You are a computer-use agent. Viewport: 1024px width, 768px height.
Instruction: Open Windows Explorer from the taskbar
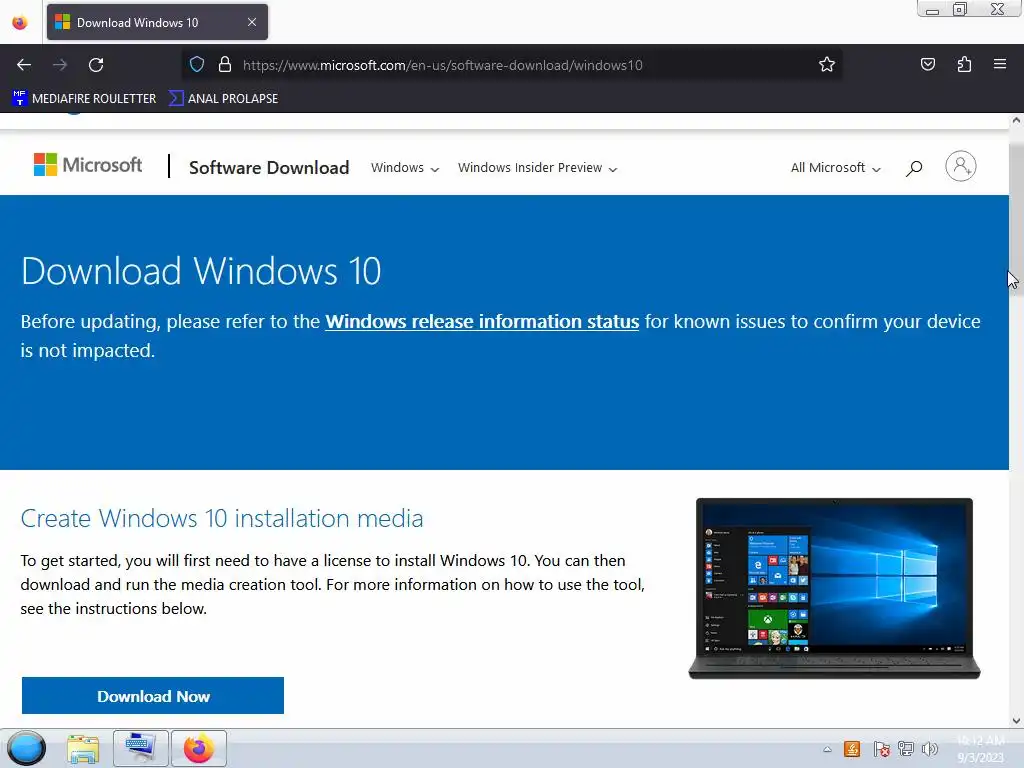pos(83,748)
